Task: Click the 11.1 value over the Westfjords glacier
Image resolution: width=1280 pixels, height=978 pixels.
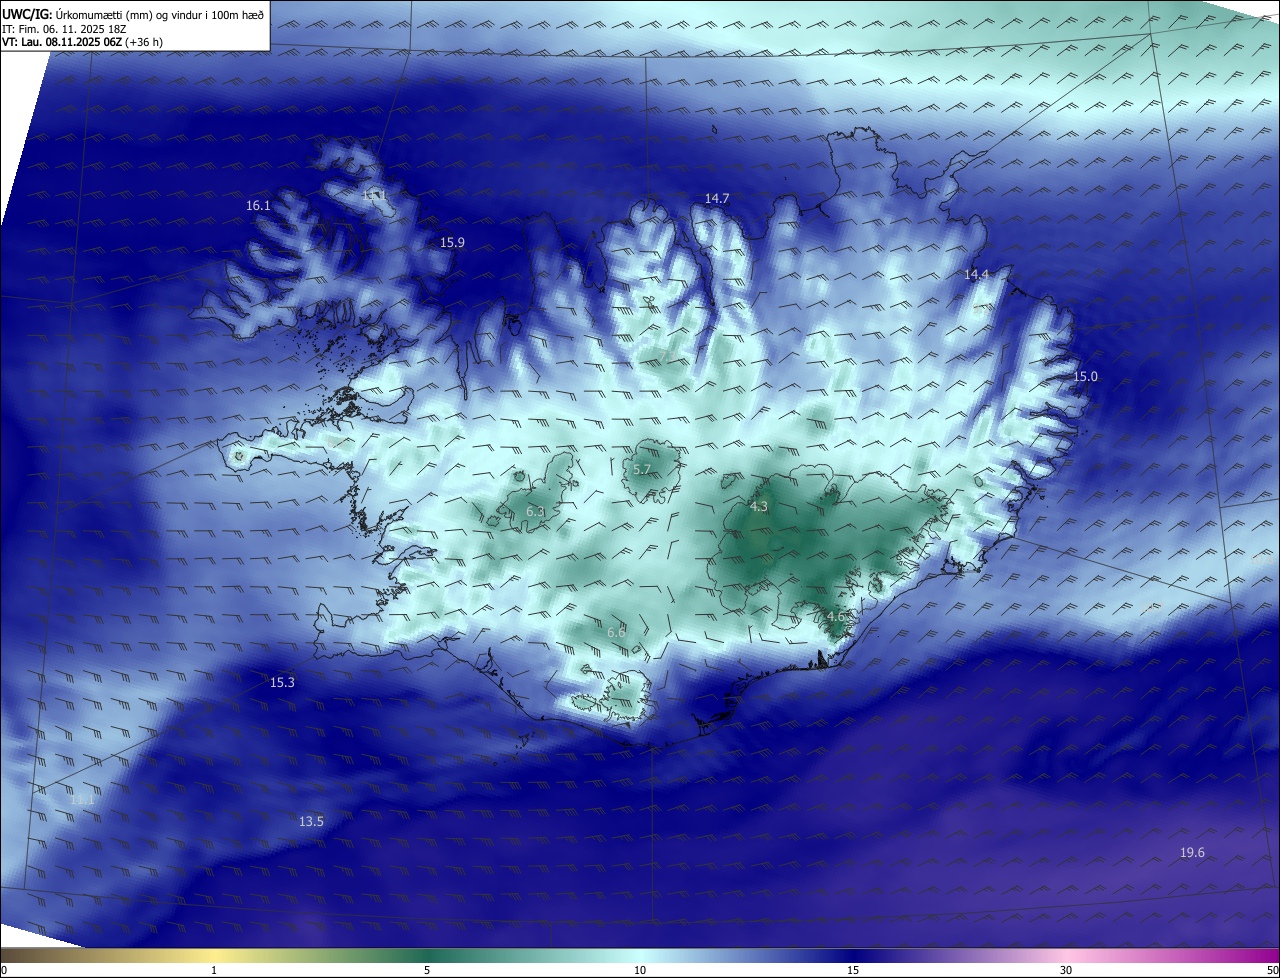Action: (374, 194)
